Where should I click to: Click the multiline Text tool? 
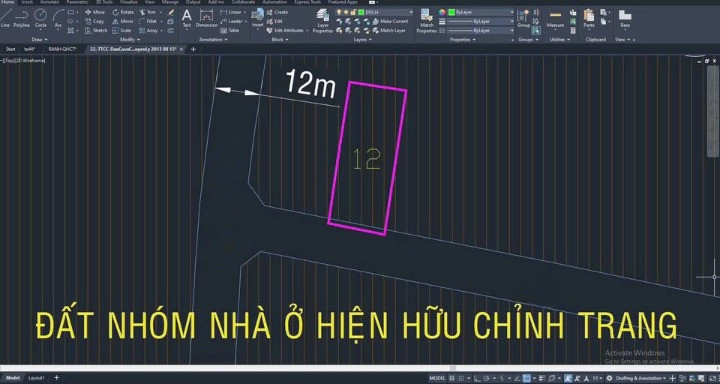coord(186,18)
